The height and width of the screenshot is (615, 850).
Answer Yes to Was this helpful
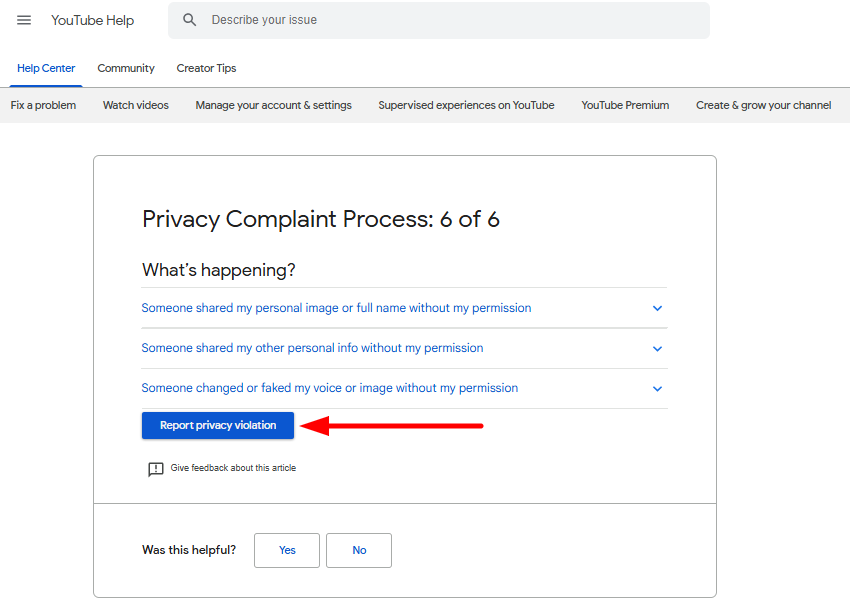click(287, 550)
